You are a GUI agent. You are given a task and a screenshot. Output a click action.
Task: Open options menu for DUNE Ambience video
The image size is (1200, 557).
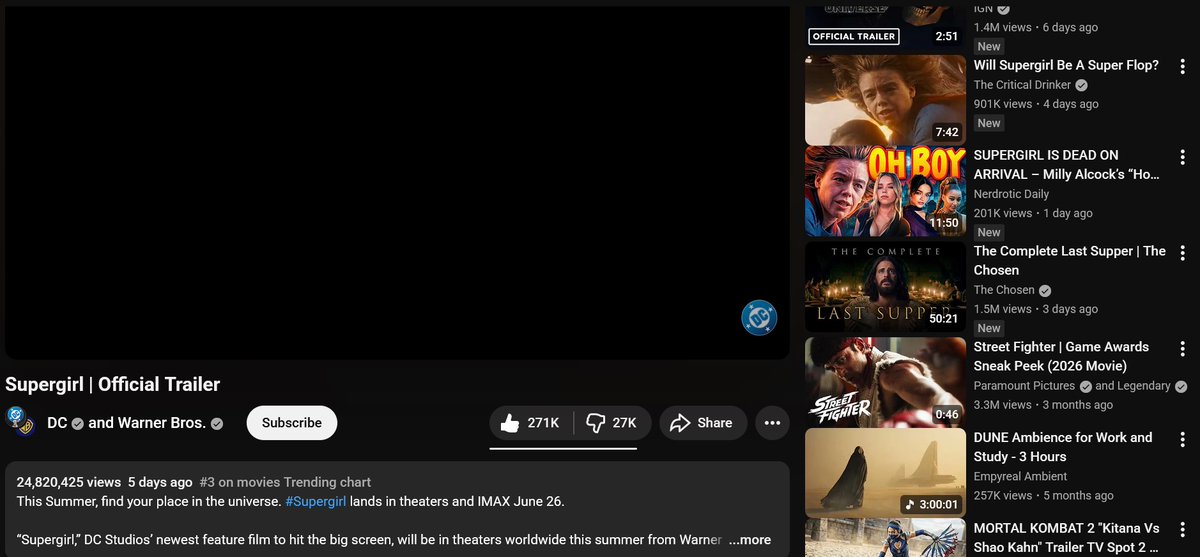click(1183, 441)
